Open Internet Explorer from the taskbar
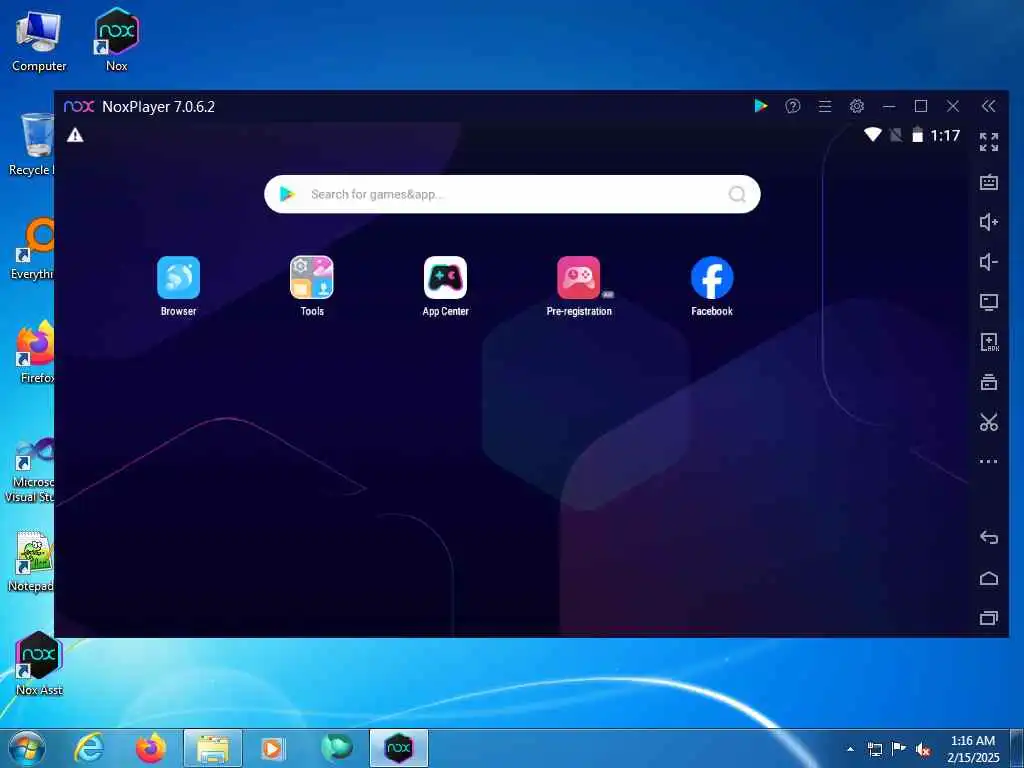The image size is (1024, 768). (x=89, y=748)
